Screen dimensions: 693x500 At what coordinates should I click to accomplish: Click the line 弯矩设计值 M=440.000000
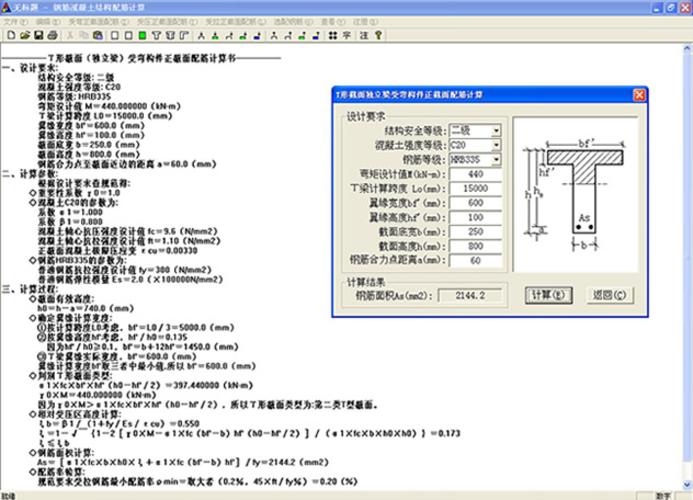click(110, 107)
